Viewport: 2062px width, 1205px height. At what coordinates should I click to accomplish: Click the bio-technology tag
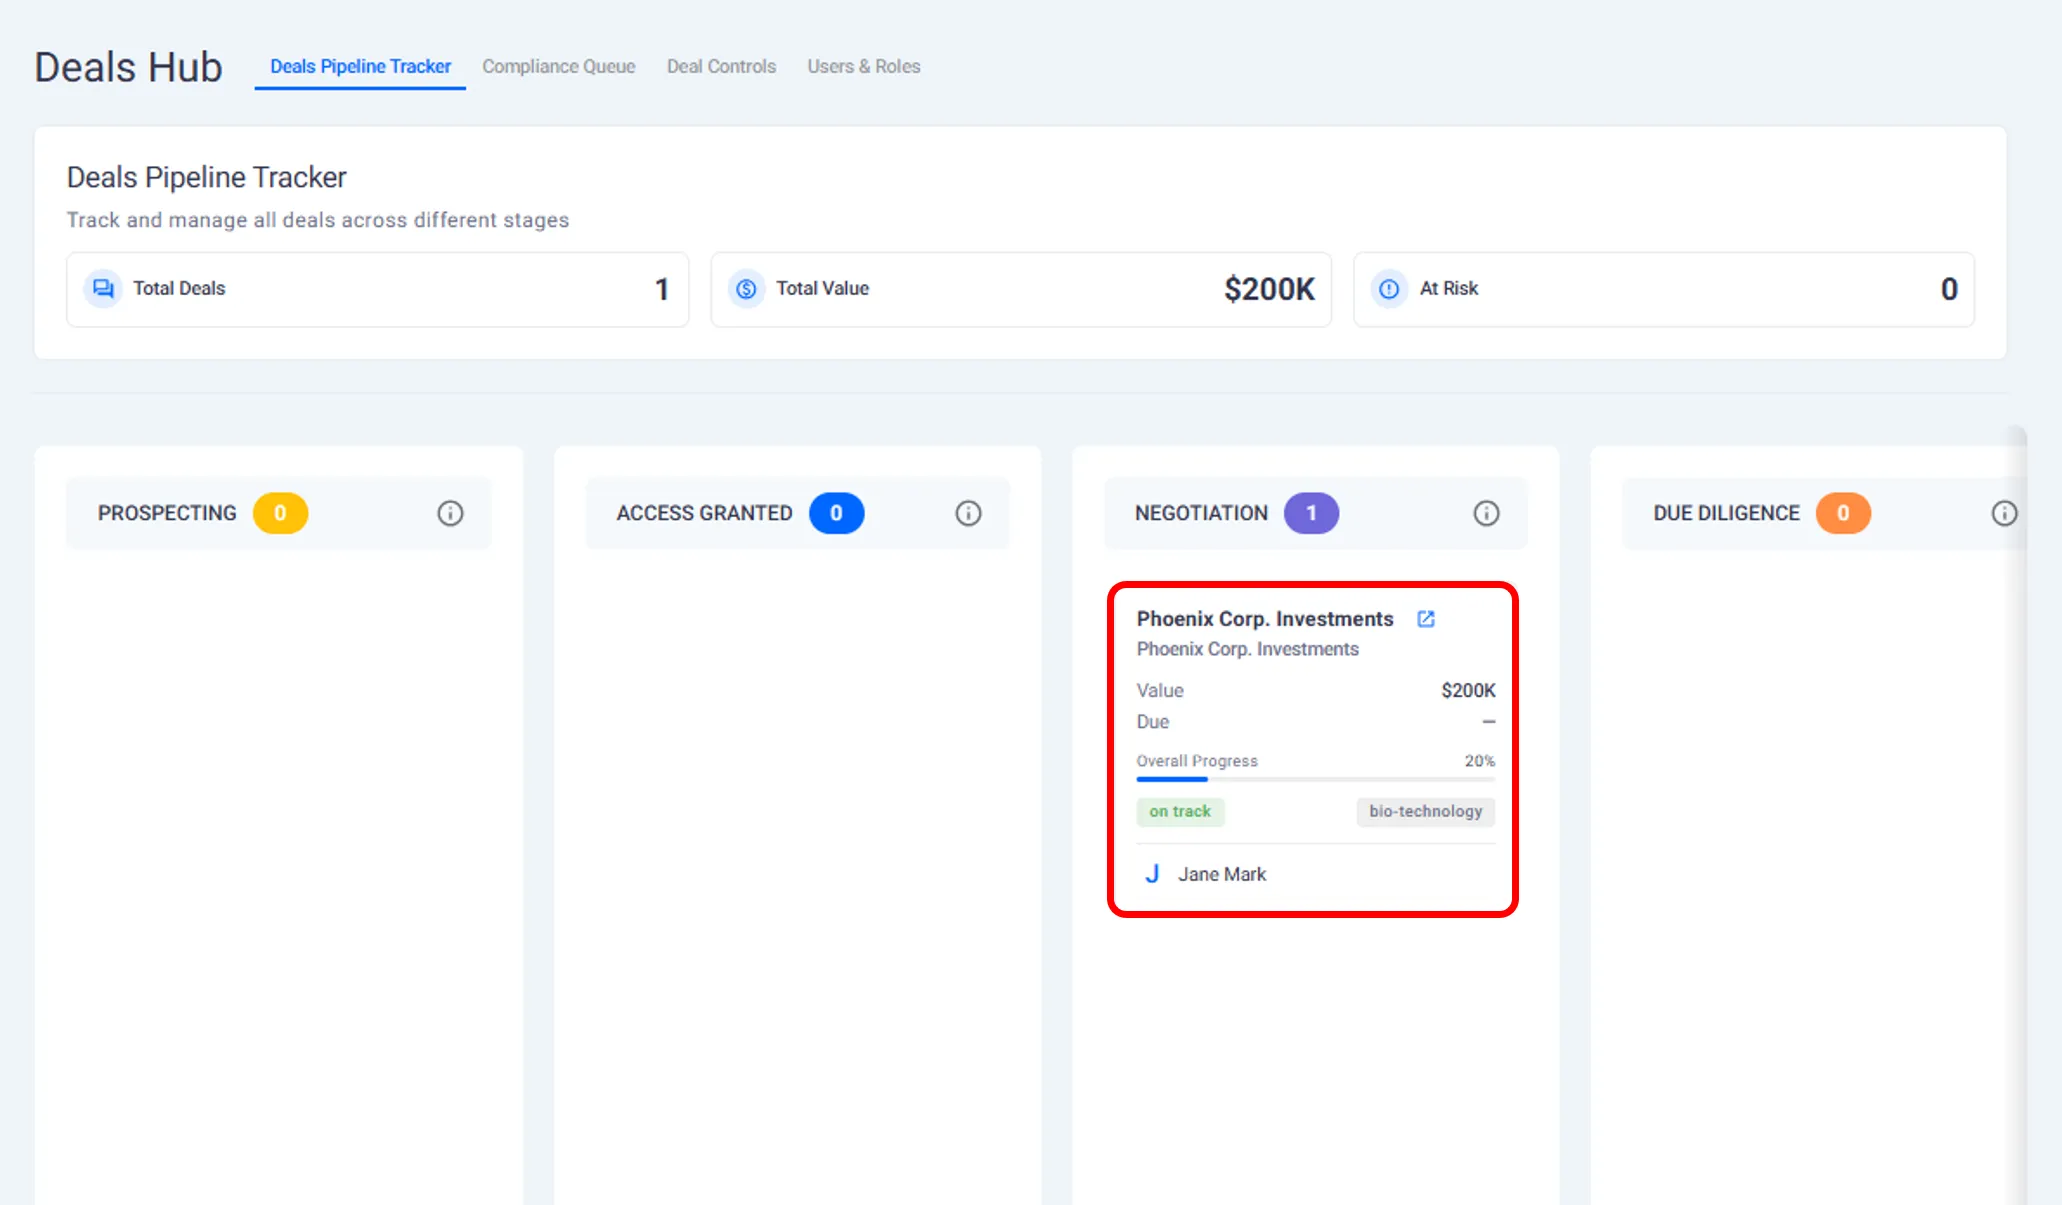click(1425, 811)
